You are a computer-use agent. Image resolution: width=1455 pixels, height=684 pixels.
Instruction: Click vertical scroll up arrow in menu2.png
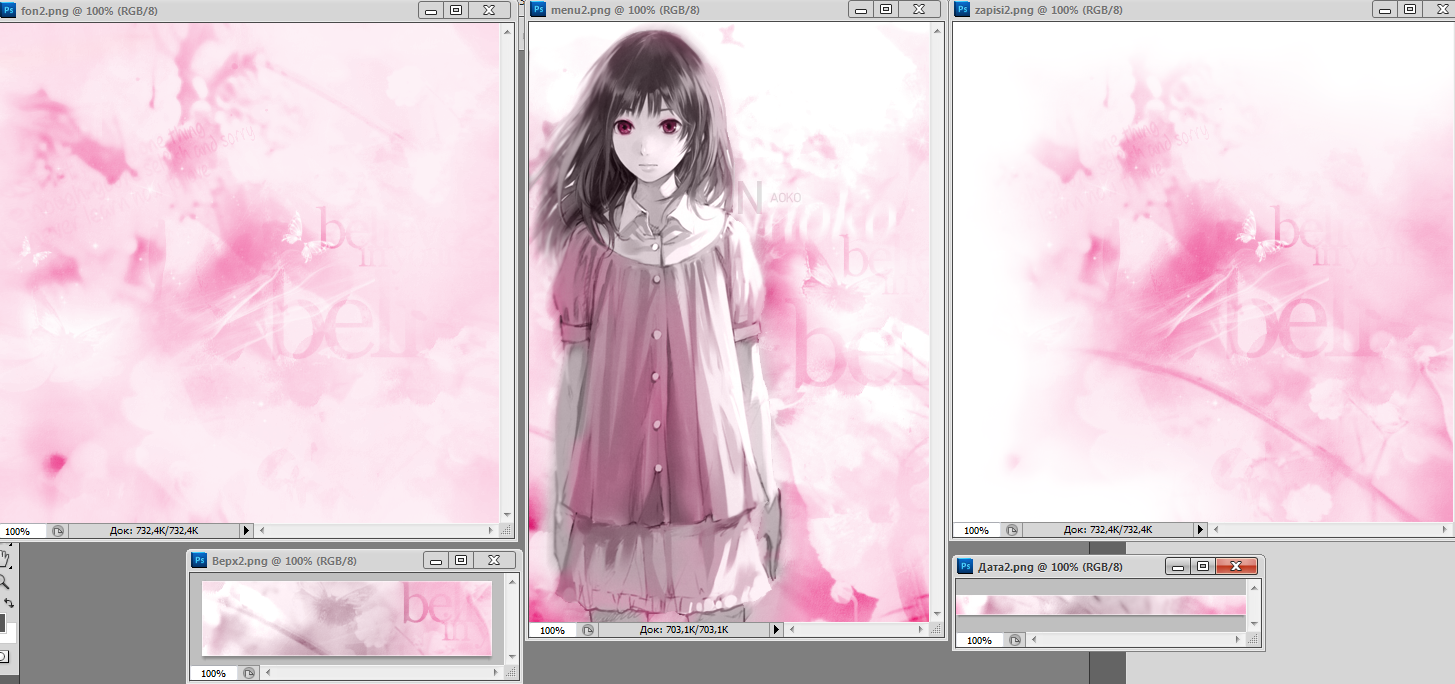pyautogui.click(x=937, y=30)
